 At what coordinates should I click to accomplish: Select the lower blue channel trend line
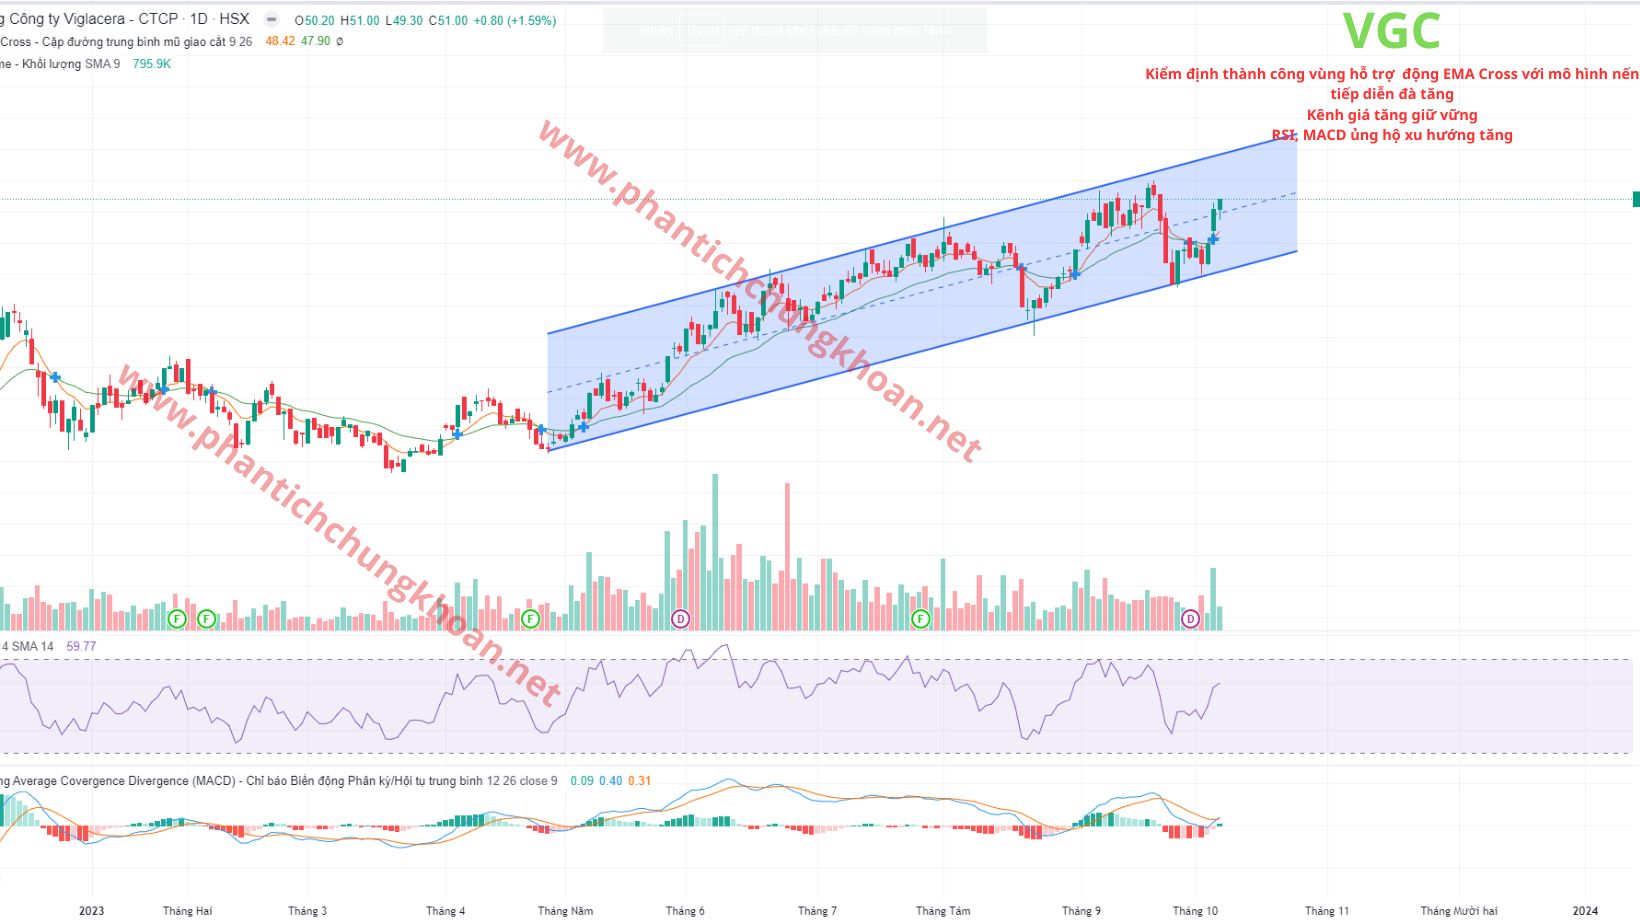click(922, 350)
